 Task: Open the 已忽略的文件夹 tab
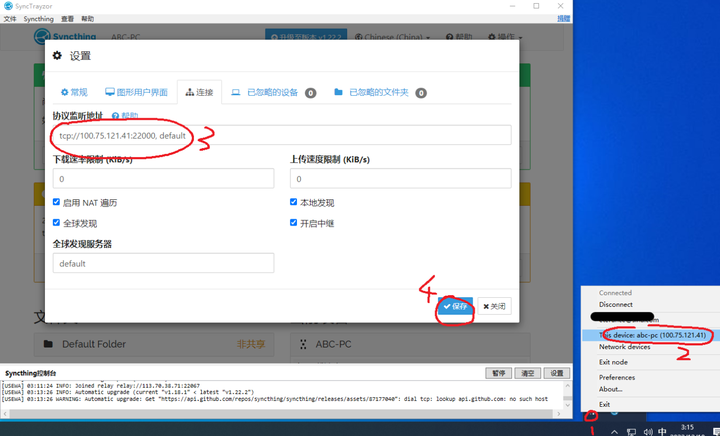[380, 93]
